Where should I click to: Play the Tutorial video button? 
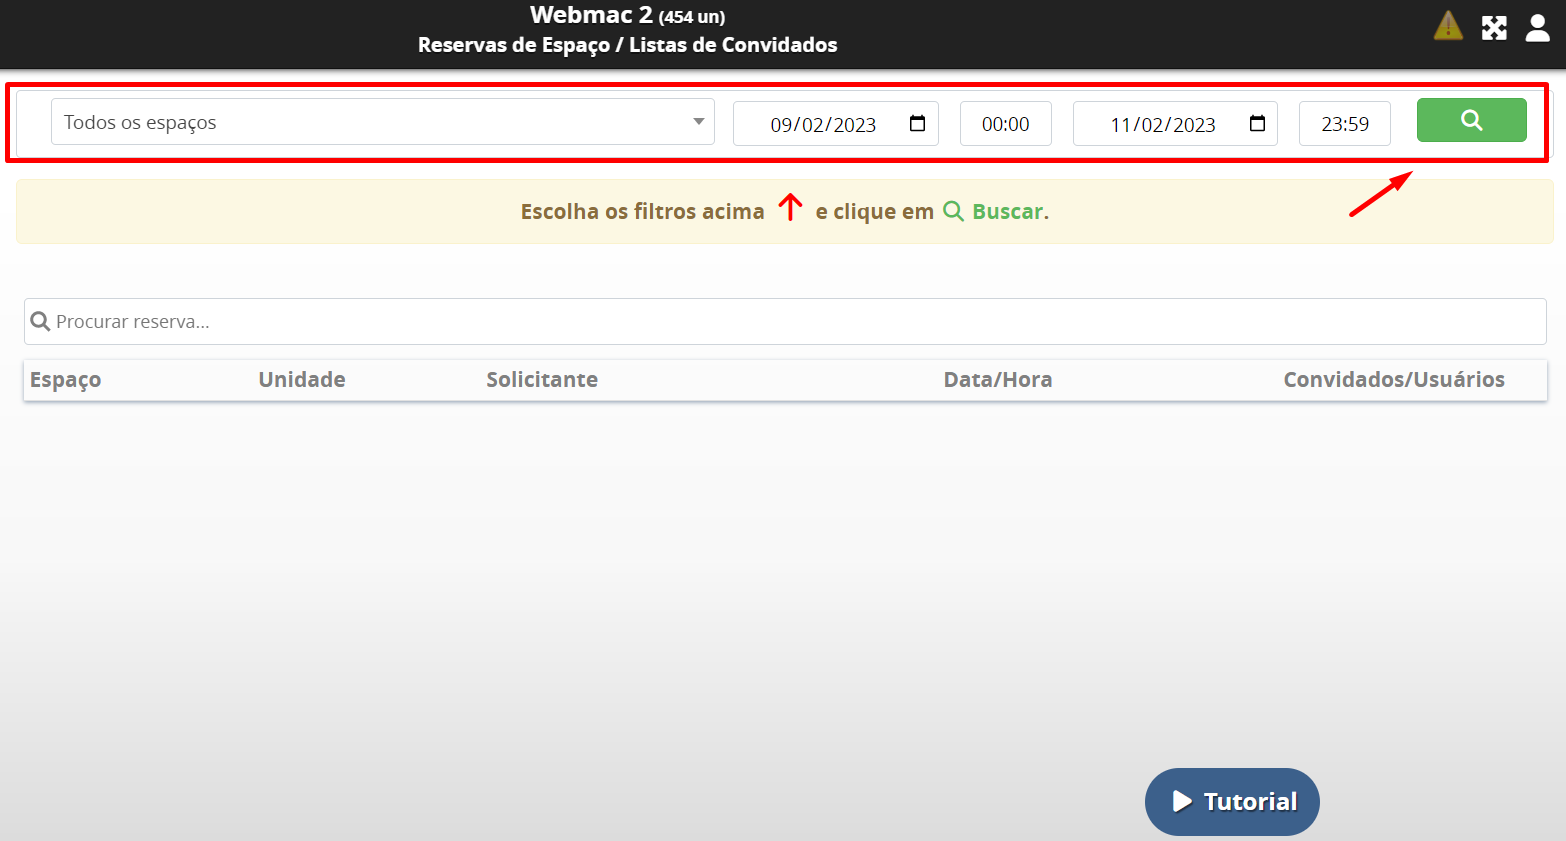tap(1232, 802)
